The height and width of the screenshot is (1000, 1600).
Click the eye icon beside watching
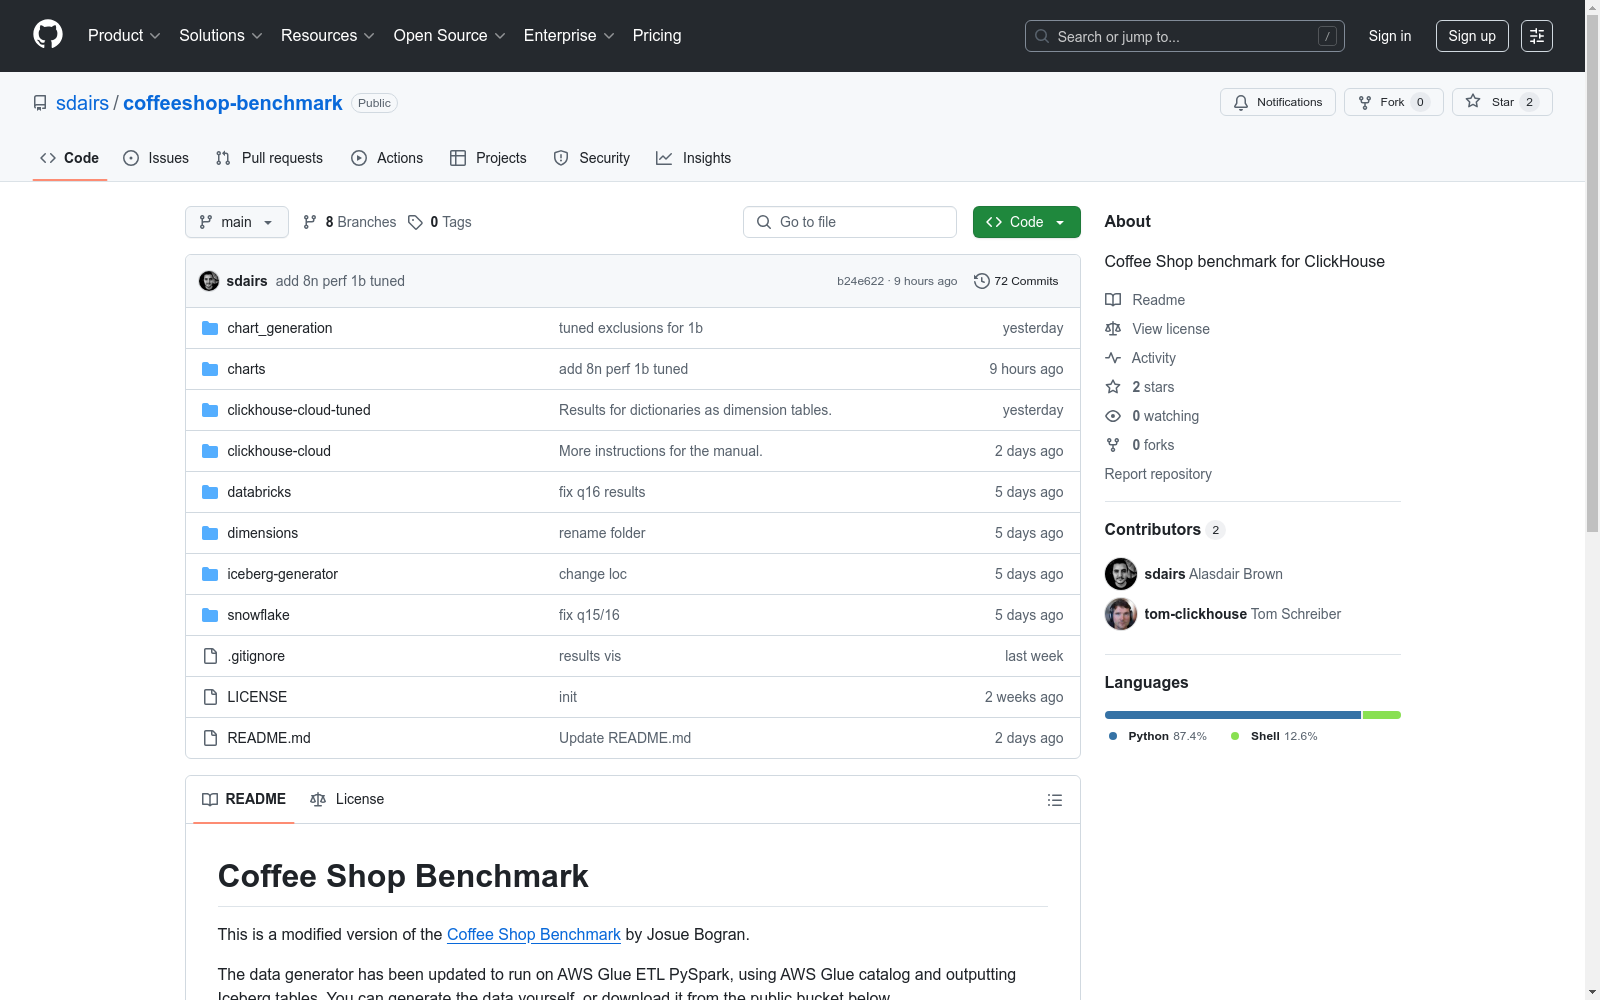(1113, 416)
